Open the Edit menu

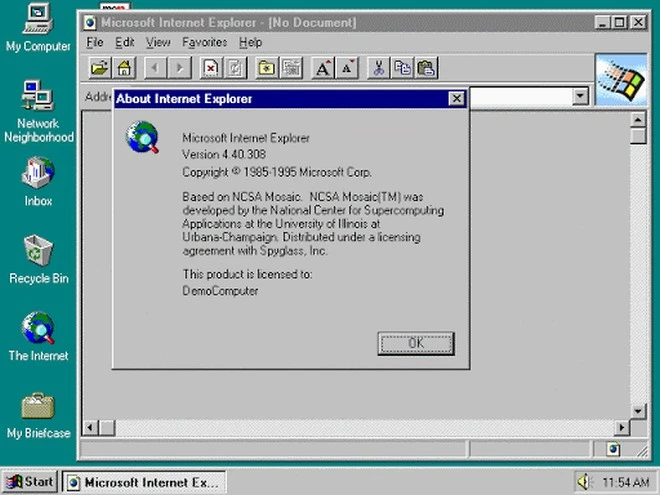[125, 43]
